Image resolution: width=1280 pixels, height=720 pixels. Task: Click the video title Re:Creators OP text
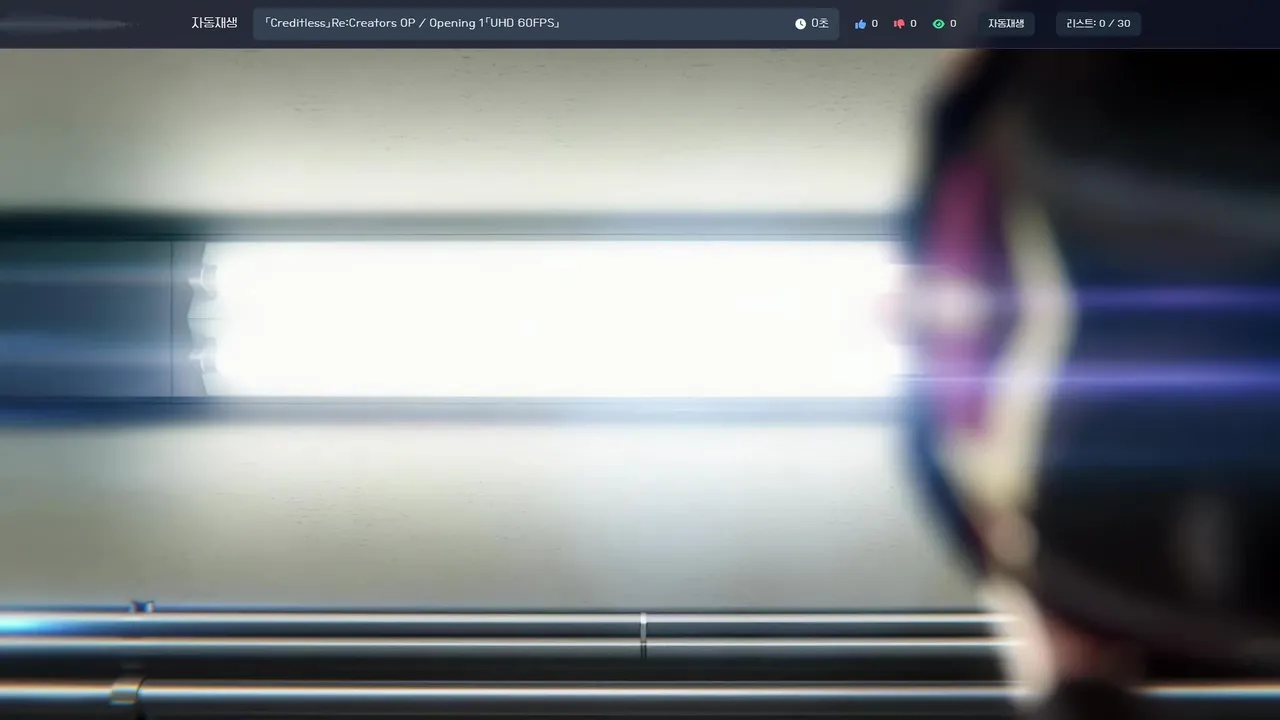point(411,23)
